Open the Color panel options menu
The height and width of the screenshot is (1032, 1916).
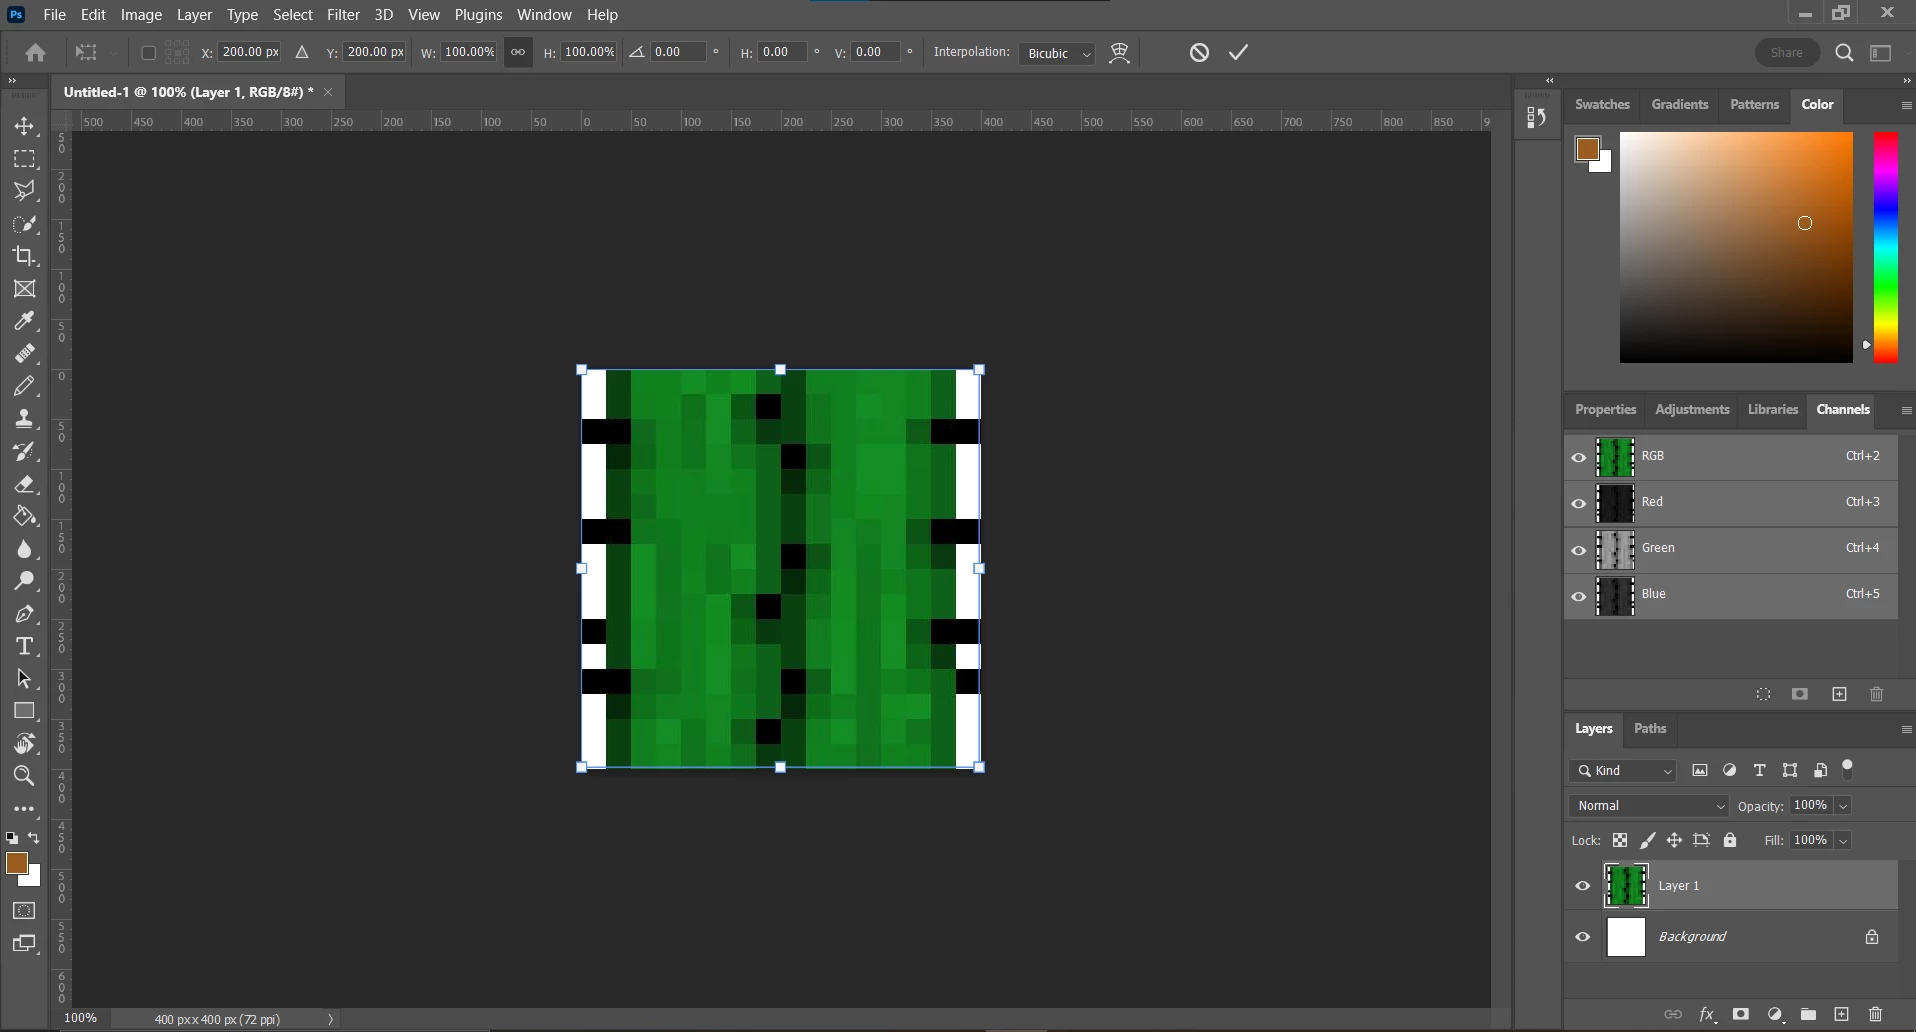click(1906, 105)
